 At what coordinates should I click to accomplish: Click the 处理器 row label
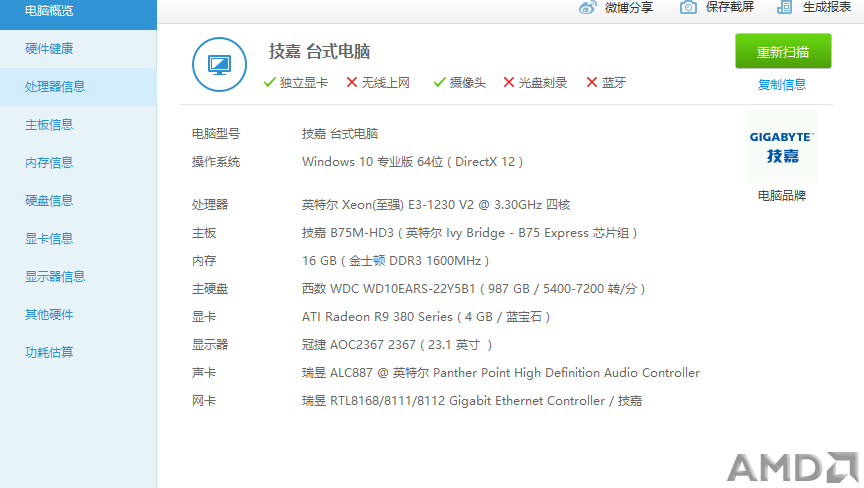pyautogui.click(x=210, y=205)
